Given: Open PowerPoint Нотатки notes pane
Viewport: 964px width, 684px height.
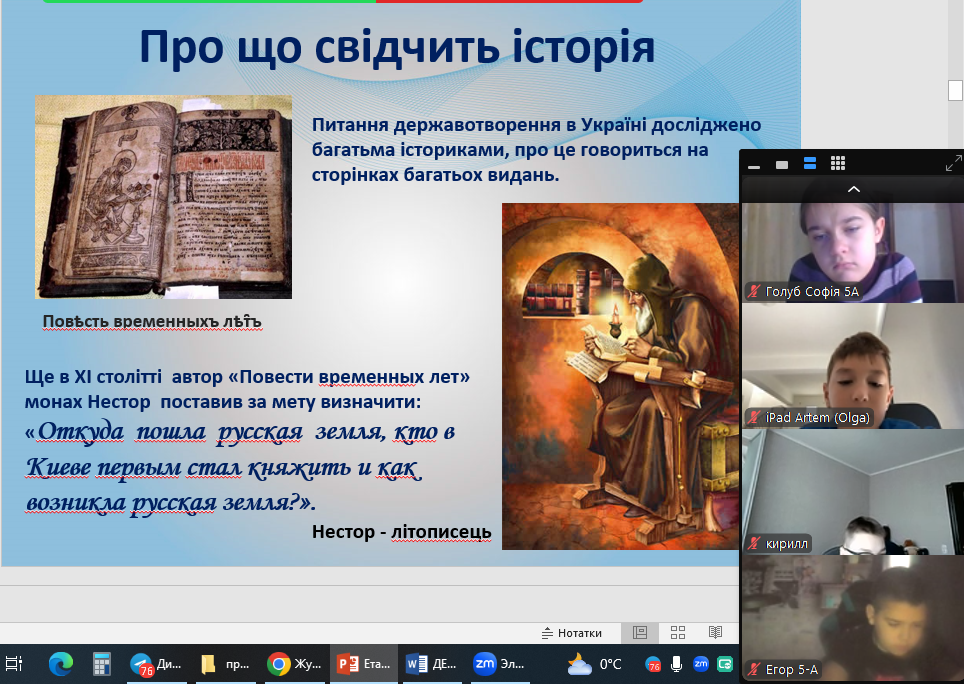Looking at the screenshot, I should (572, 633).
